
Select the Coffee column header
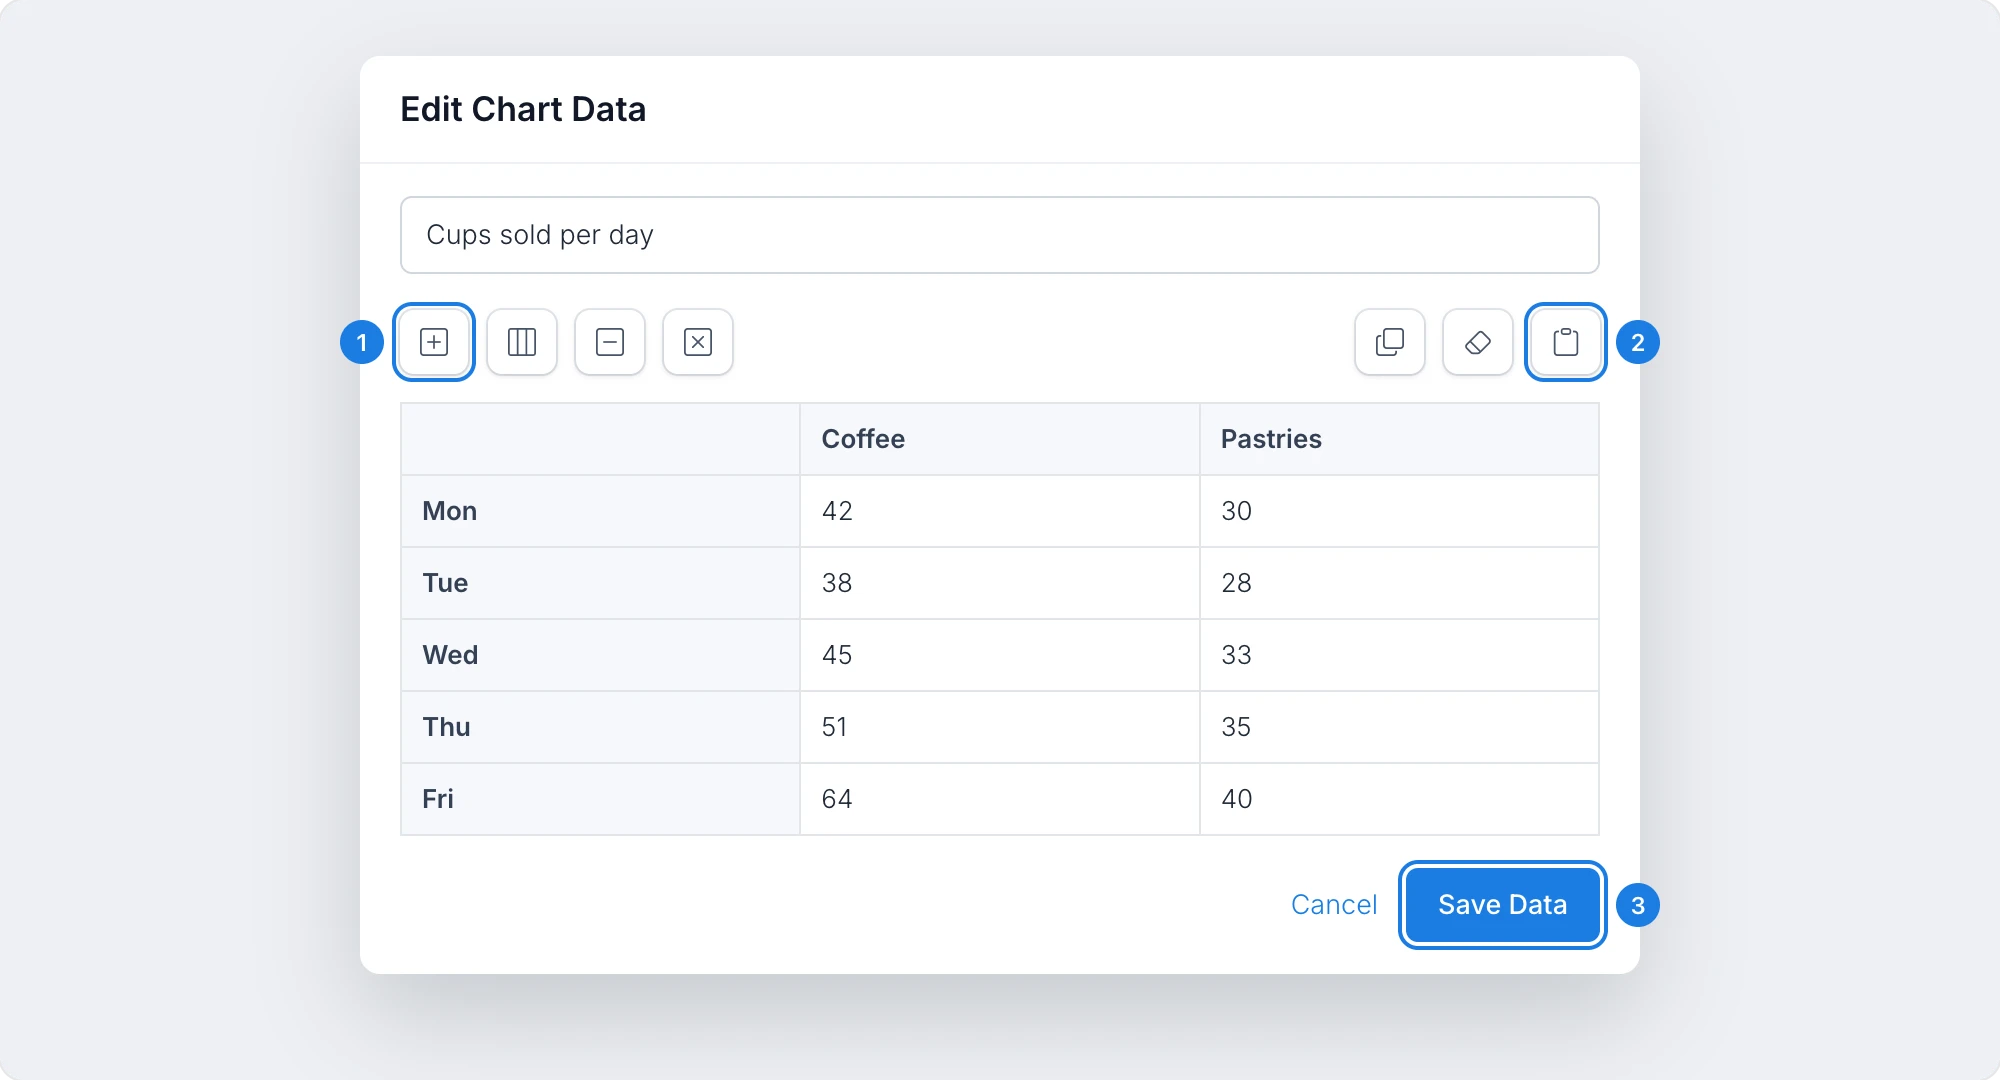(x=1000, y=439)
